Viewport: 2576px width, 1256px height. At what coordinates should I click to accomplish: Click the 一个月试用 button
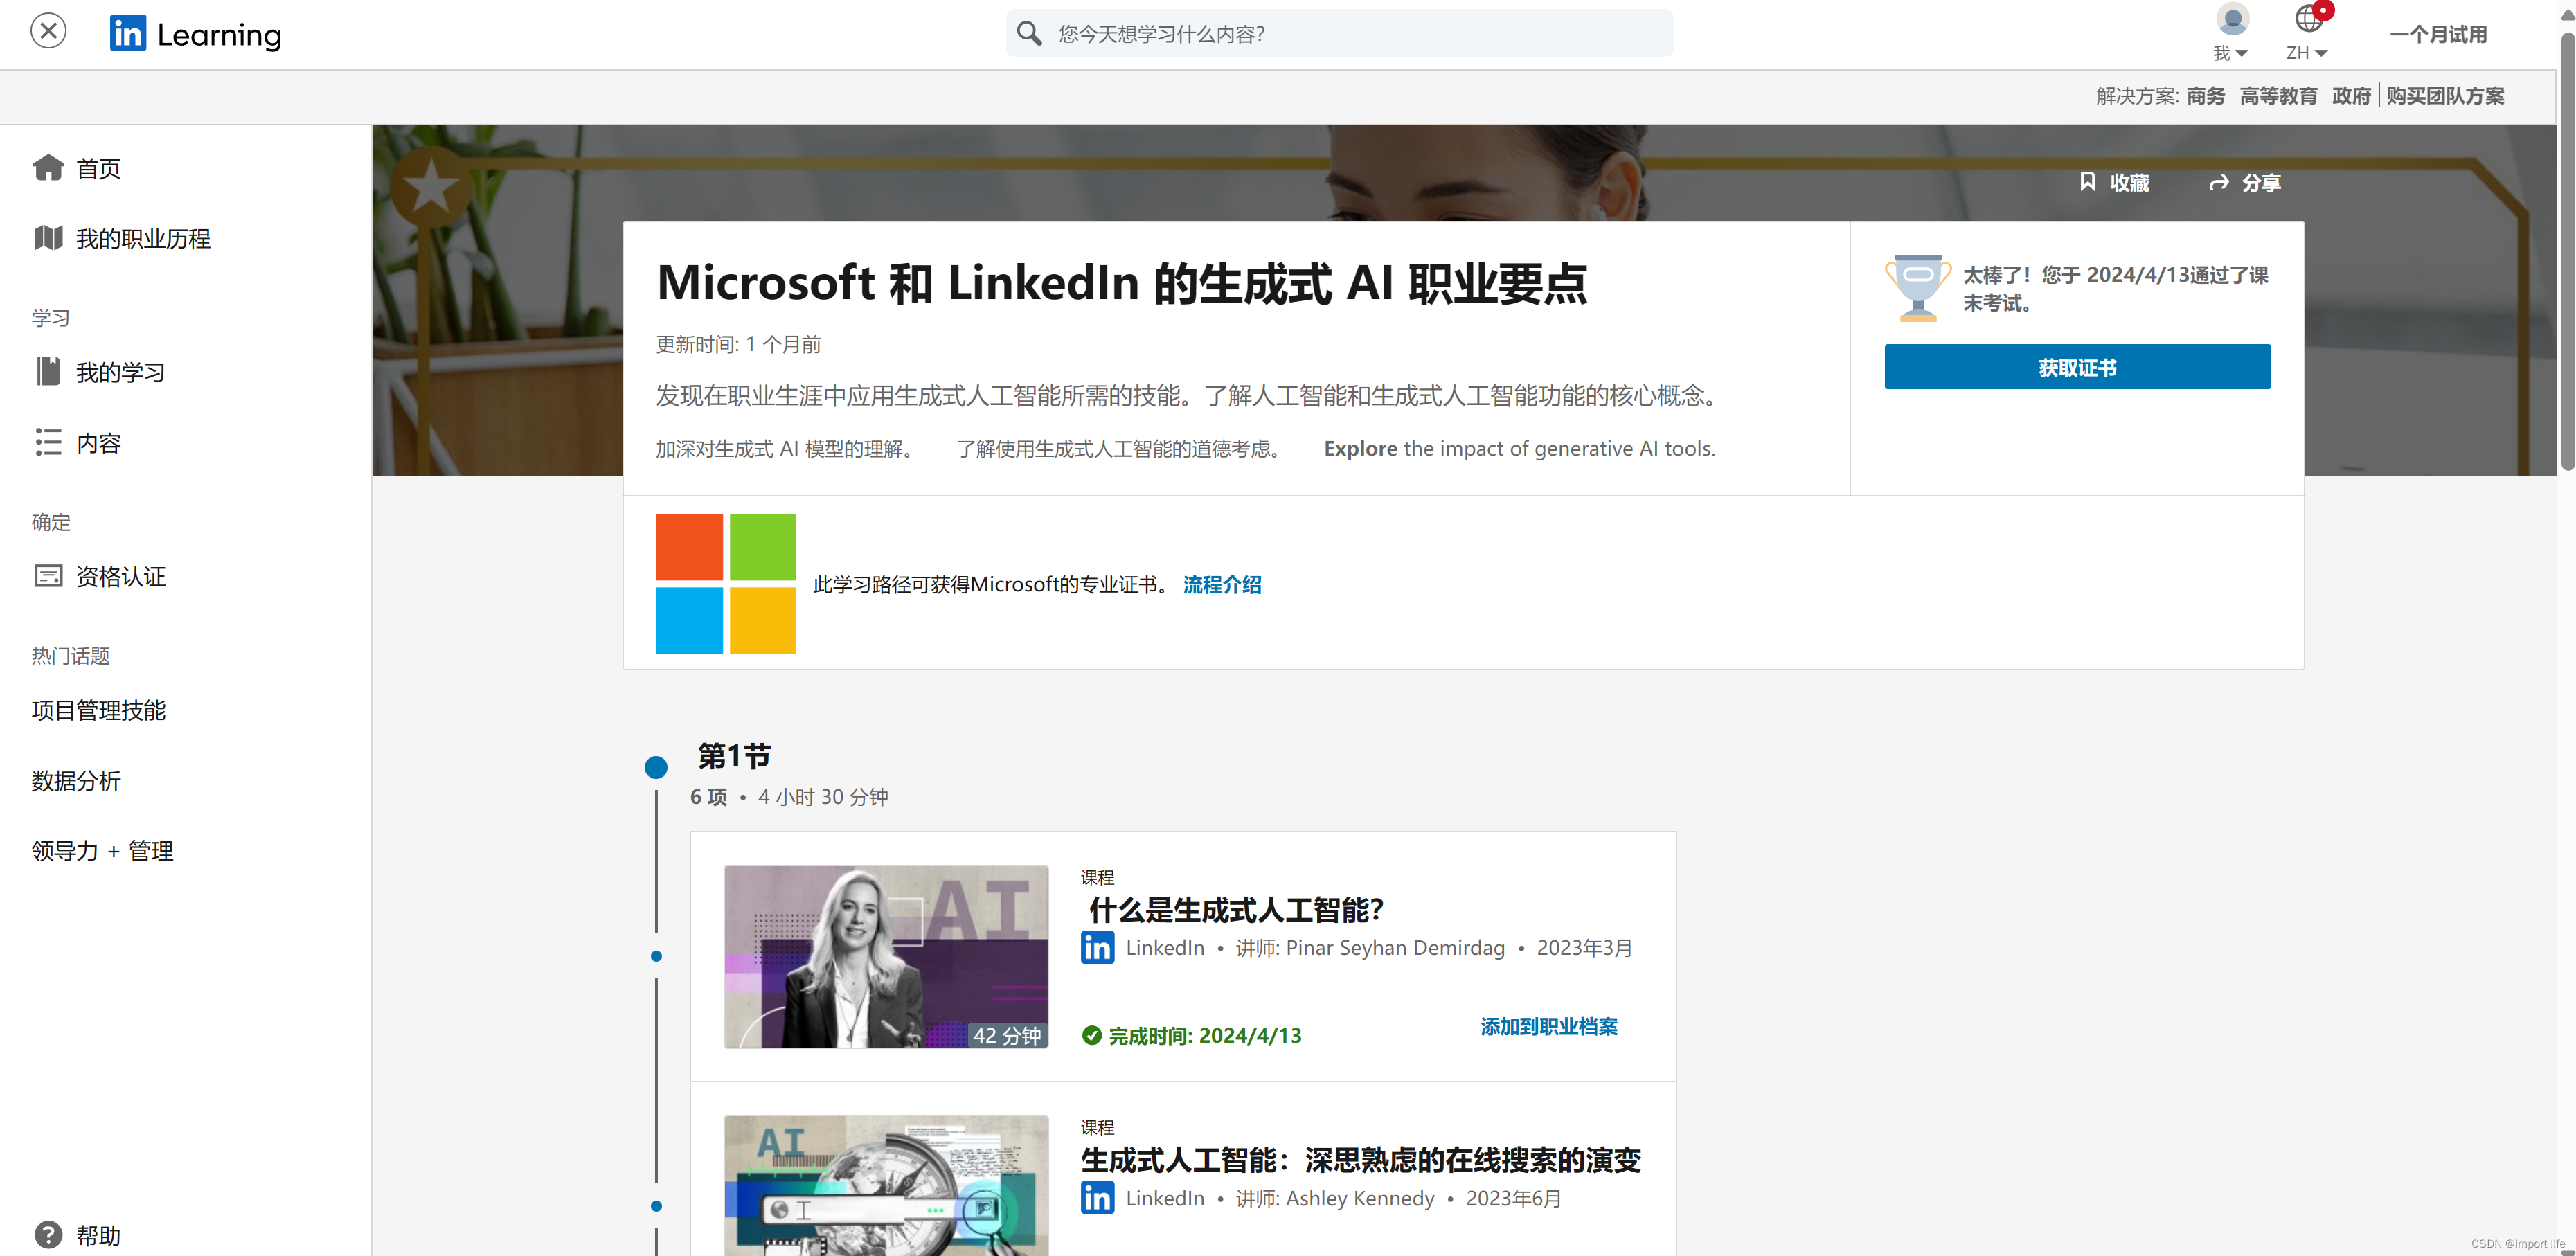[2438, 34]
